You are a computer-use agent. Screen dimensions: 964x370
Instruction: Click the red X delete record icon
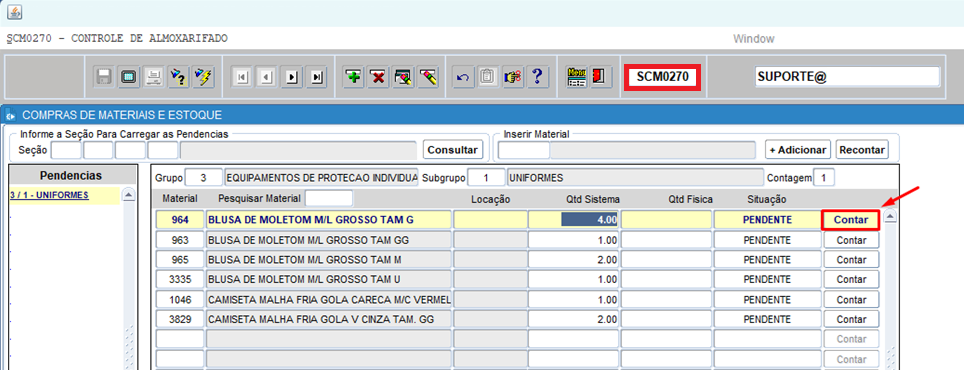click(x=378, y=77)
